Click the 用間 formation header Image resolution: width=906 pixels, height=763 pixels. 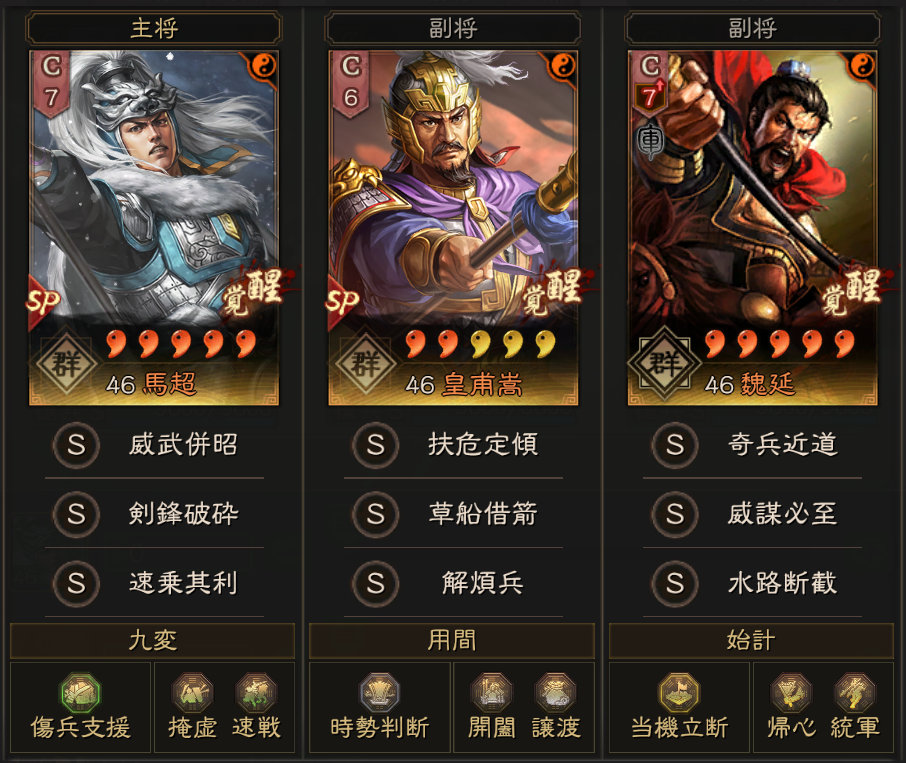[x=452, y=641]
